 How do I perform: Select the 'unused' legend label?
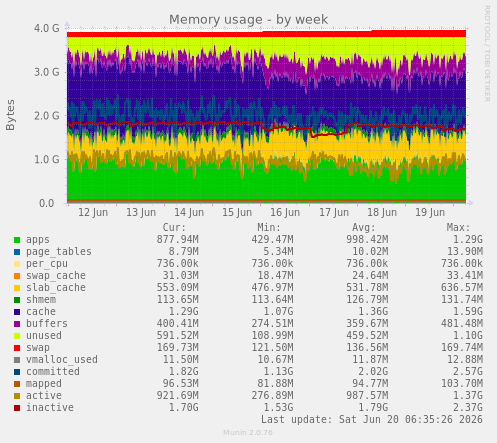click(x=44, y=336)
